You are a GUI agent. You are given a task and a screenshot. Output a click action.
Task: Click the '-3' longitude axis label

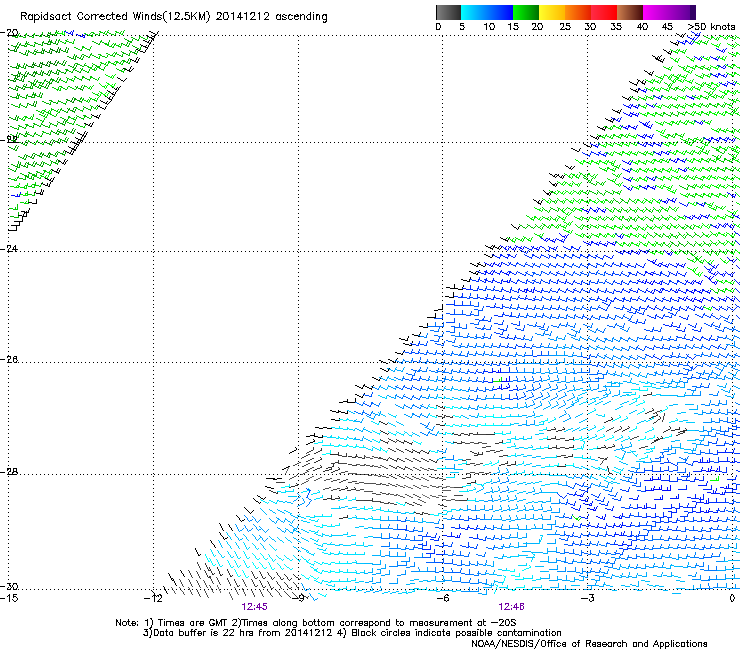coord(588,598)
